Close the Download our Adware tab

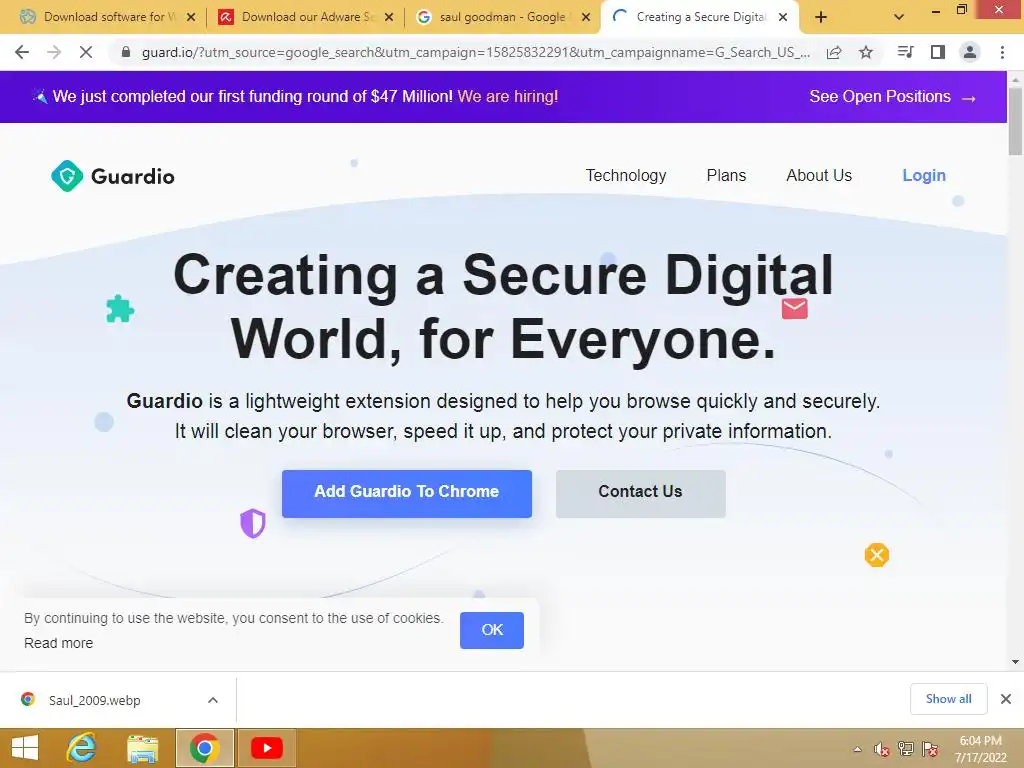pos(389,18)
